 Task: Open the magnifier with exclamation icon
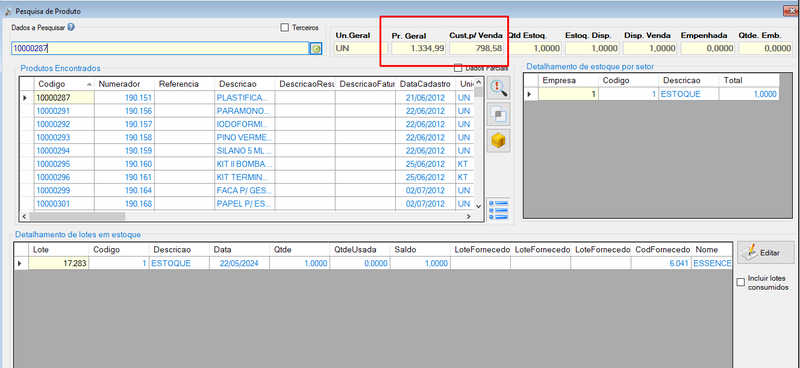(x=497, y=88)
